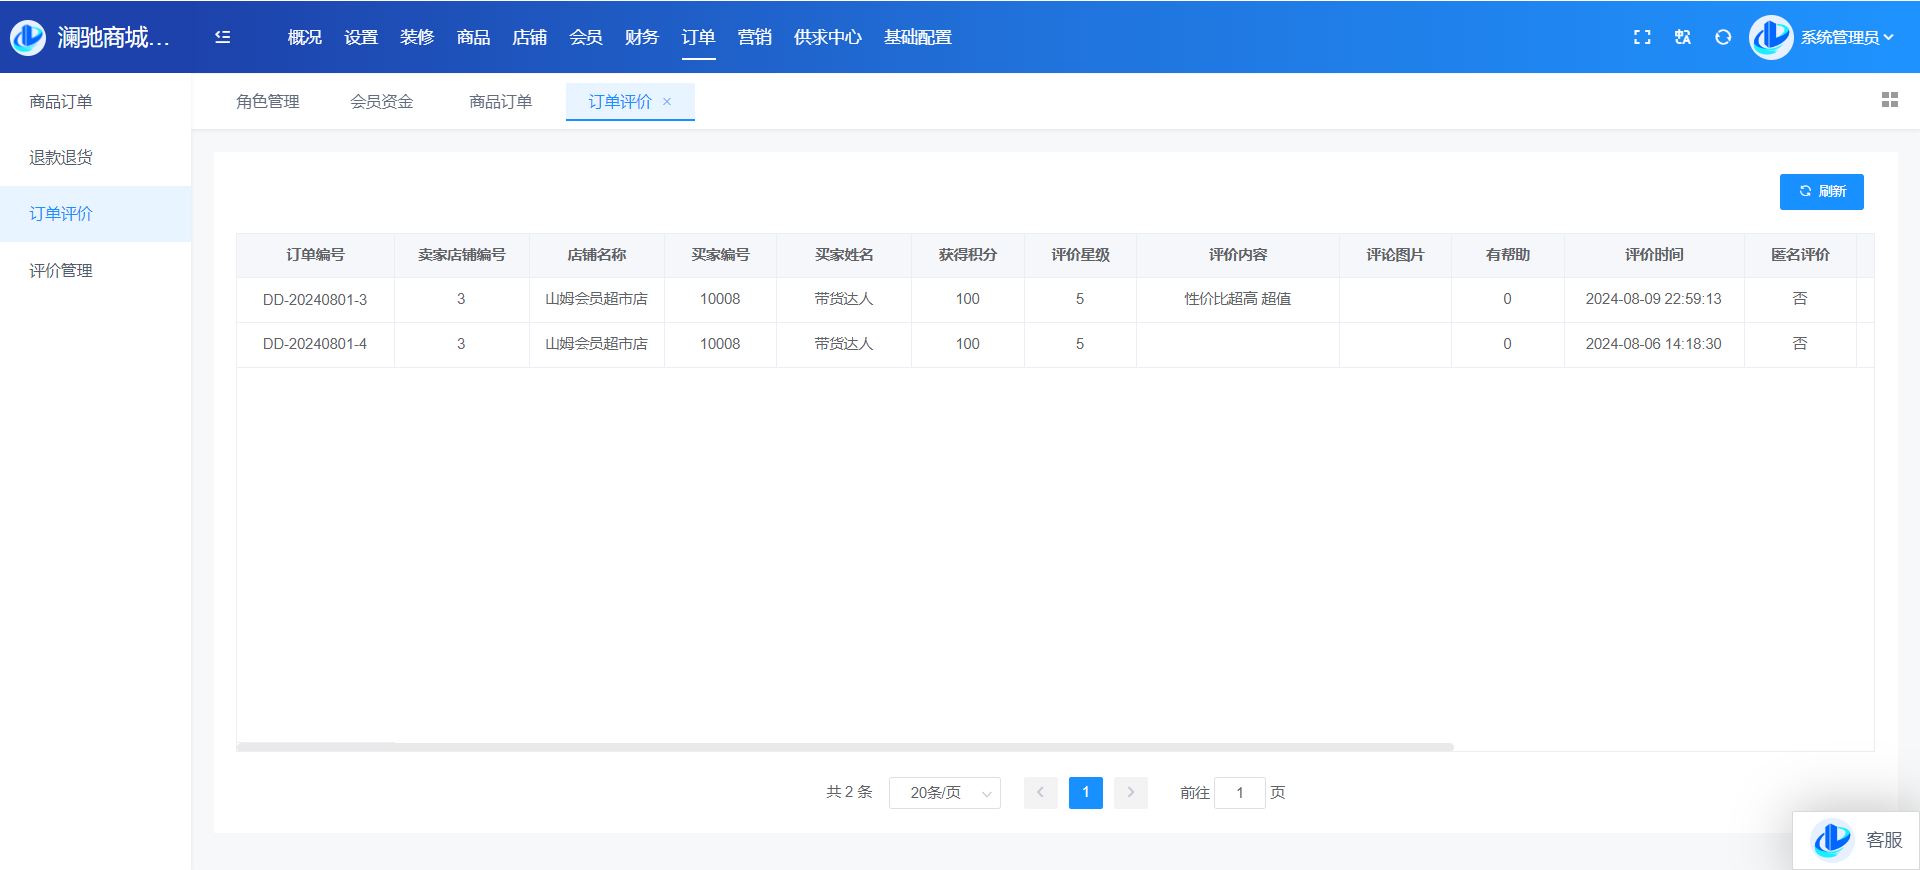Click the 刷新 refresh button
1920x870 pixels.
click(1821, 192)
